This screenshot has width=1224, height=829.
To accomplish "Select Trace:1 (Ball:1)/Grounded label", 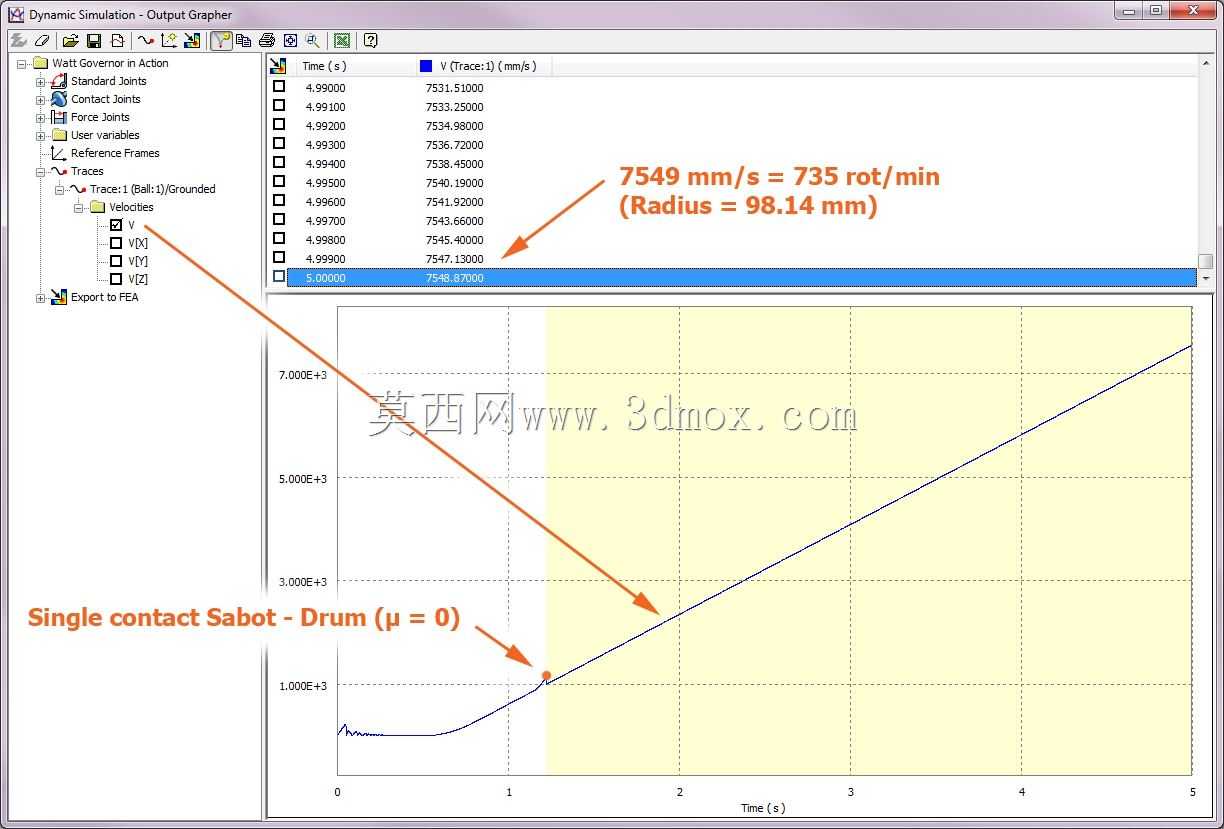I will [x=152, y=189].
